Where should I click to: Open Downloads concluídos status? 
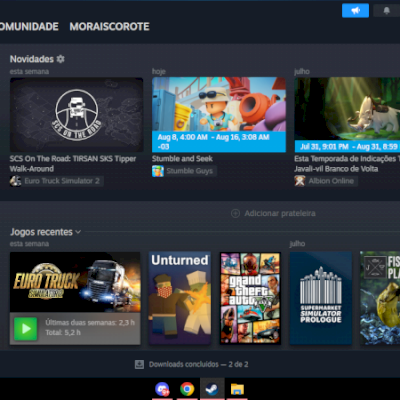point(192,364)
